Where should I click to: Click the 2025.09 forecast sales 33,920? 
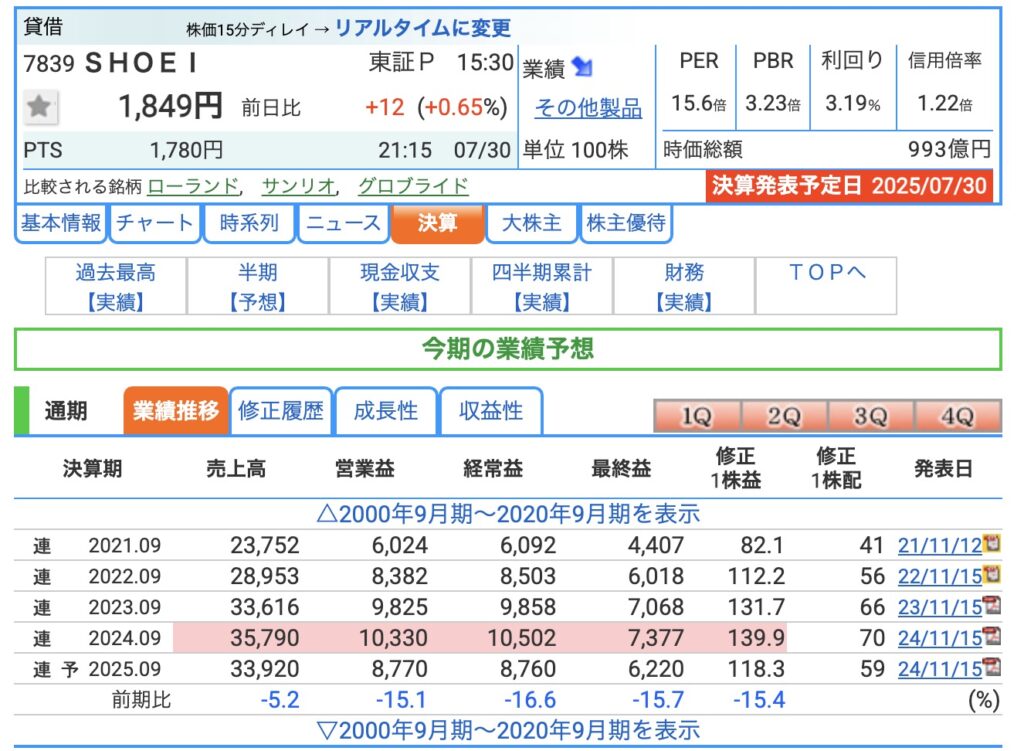pyautogui.click(x=264, y=669)
